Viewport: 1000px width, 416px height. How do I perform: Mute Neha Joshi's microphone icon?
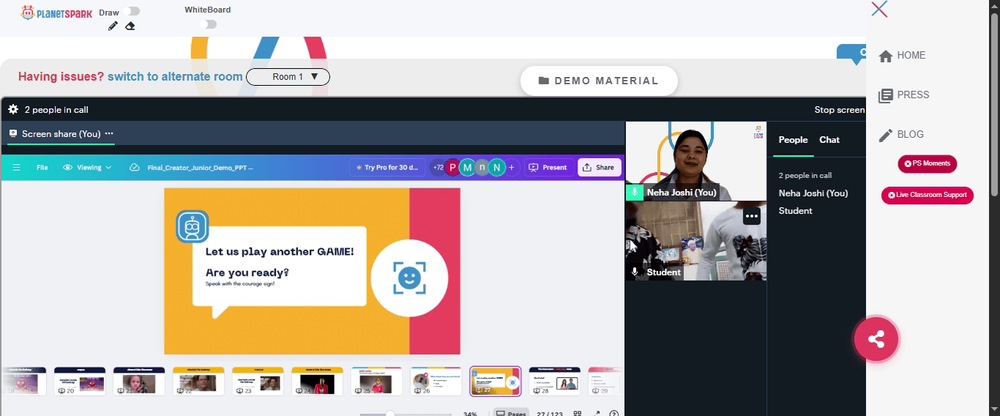(634, 192)
